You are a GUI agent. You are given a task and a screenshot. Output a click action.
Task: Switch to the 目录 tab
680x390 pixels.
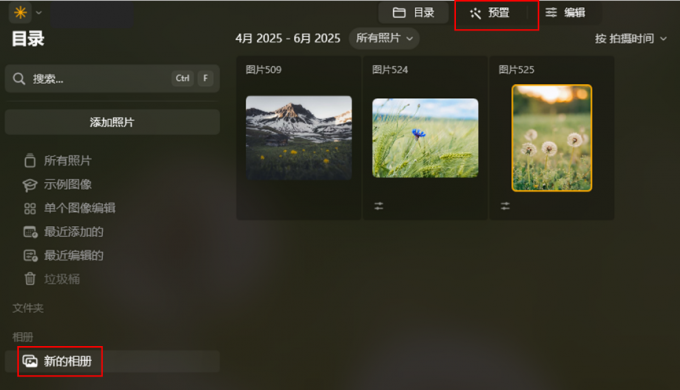click(x=413, y=13)
